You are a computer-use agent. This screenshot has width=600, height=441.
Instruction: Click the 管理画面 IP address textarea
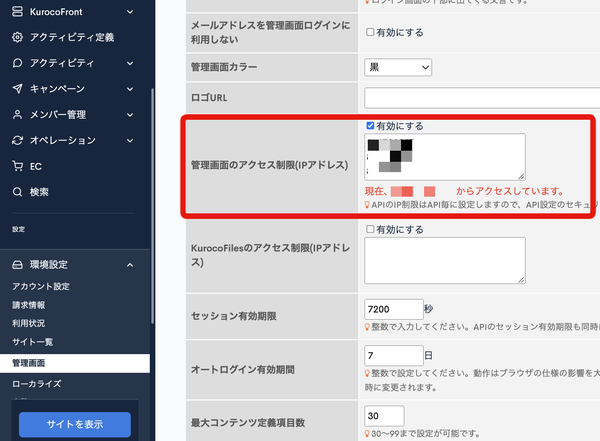[445, 157]
